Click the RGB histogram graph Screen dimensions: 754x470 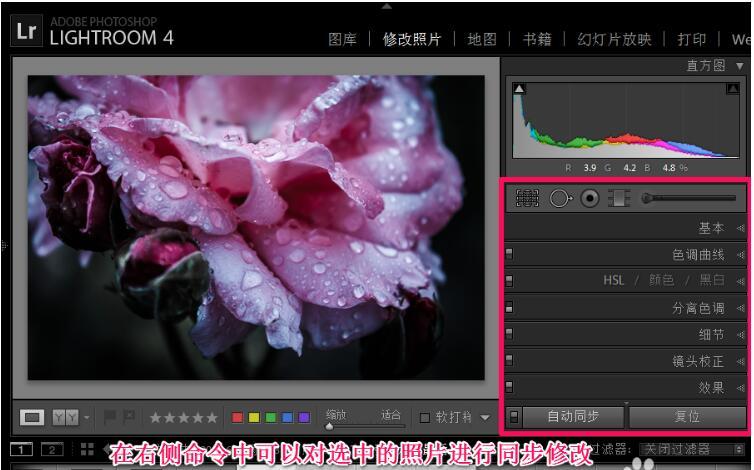click(626, 120)
